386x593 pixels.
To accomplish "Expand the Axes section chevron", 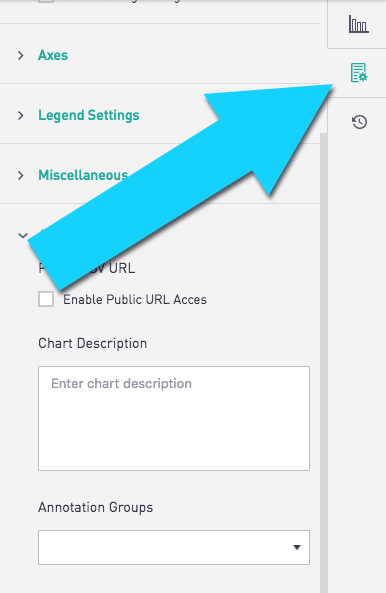I will (21, 56).
